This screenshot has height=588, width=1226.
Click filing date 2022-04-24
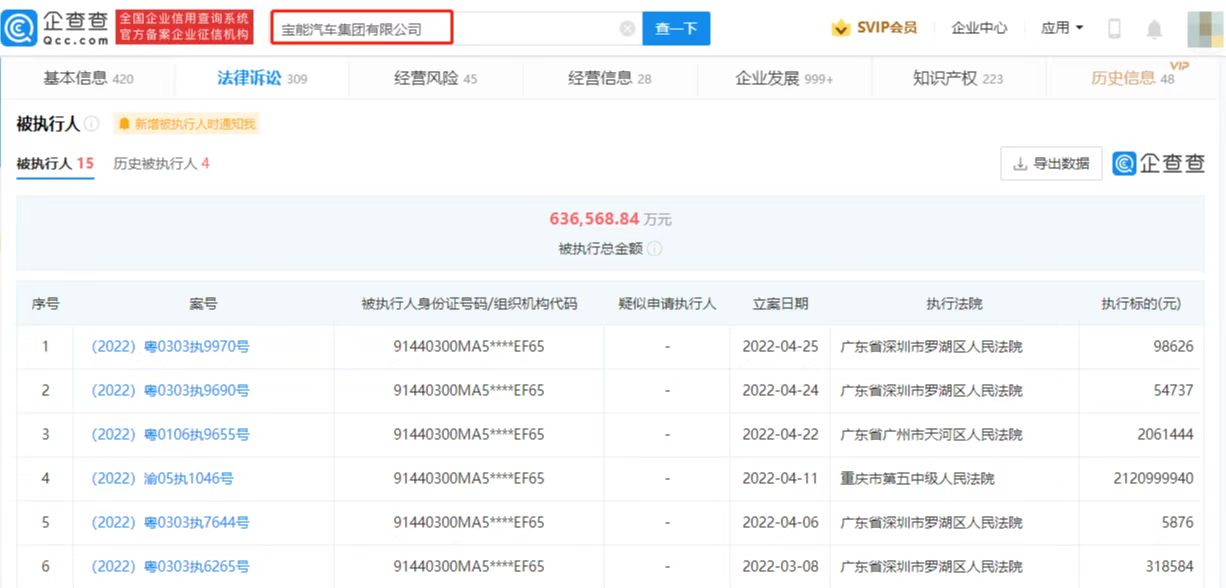(780, 391)
